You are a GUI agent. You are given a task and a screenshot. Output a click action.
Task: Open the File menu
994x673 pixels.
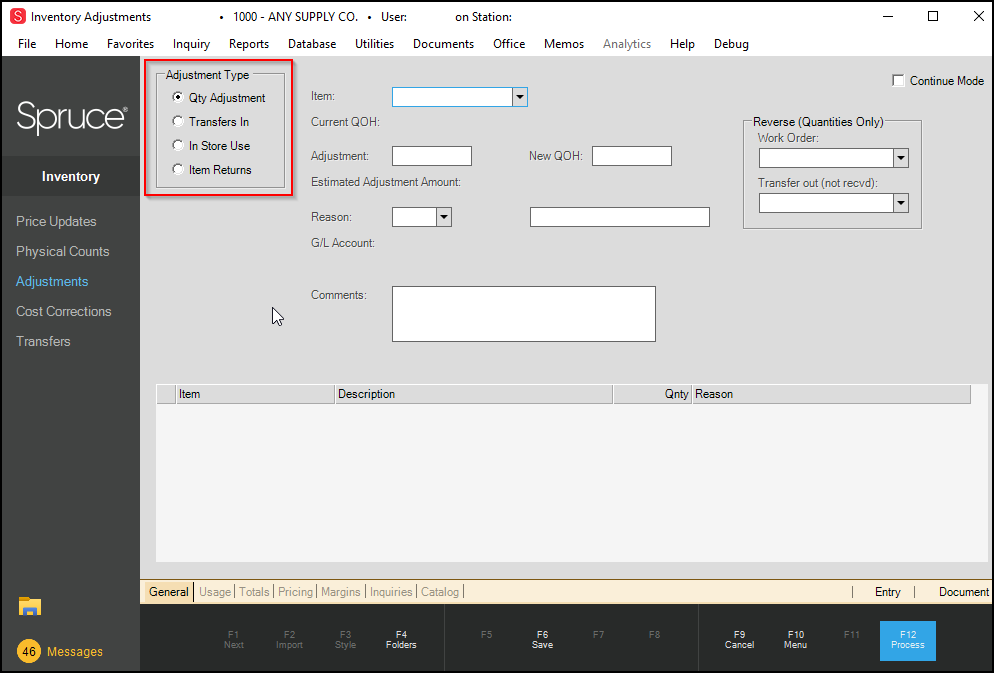coord(27,44)
